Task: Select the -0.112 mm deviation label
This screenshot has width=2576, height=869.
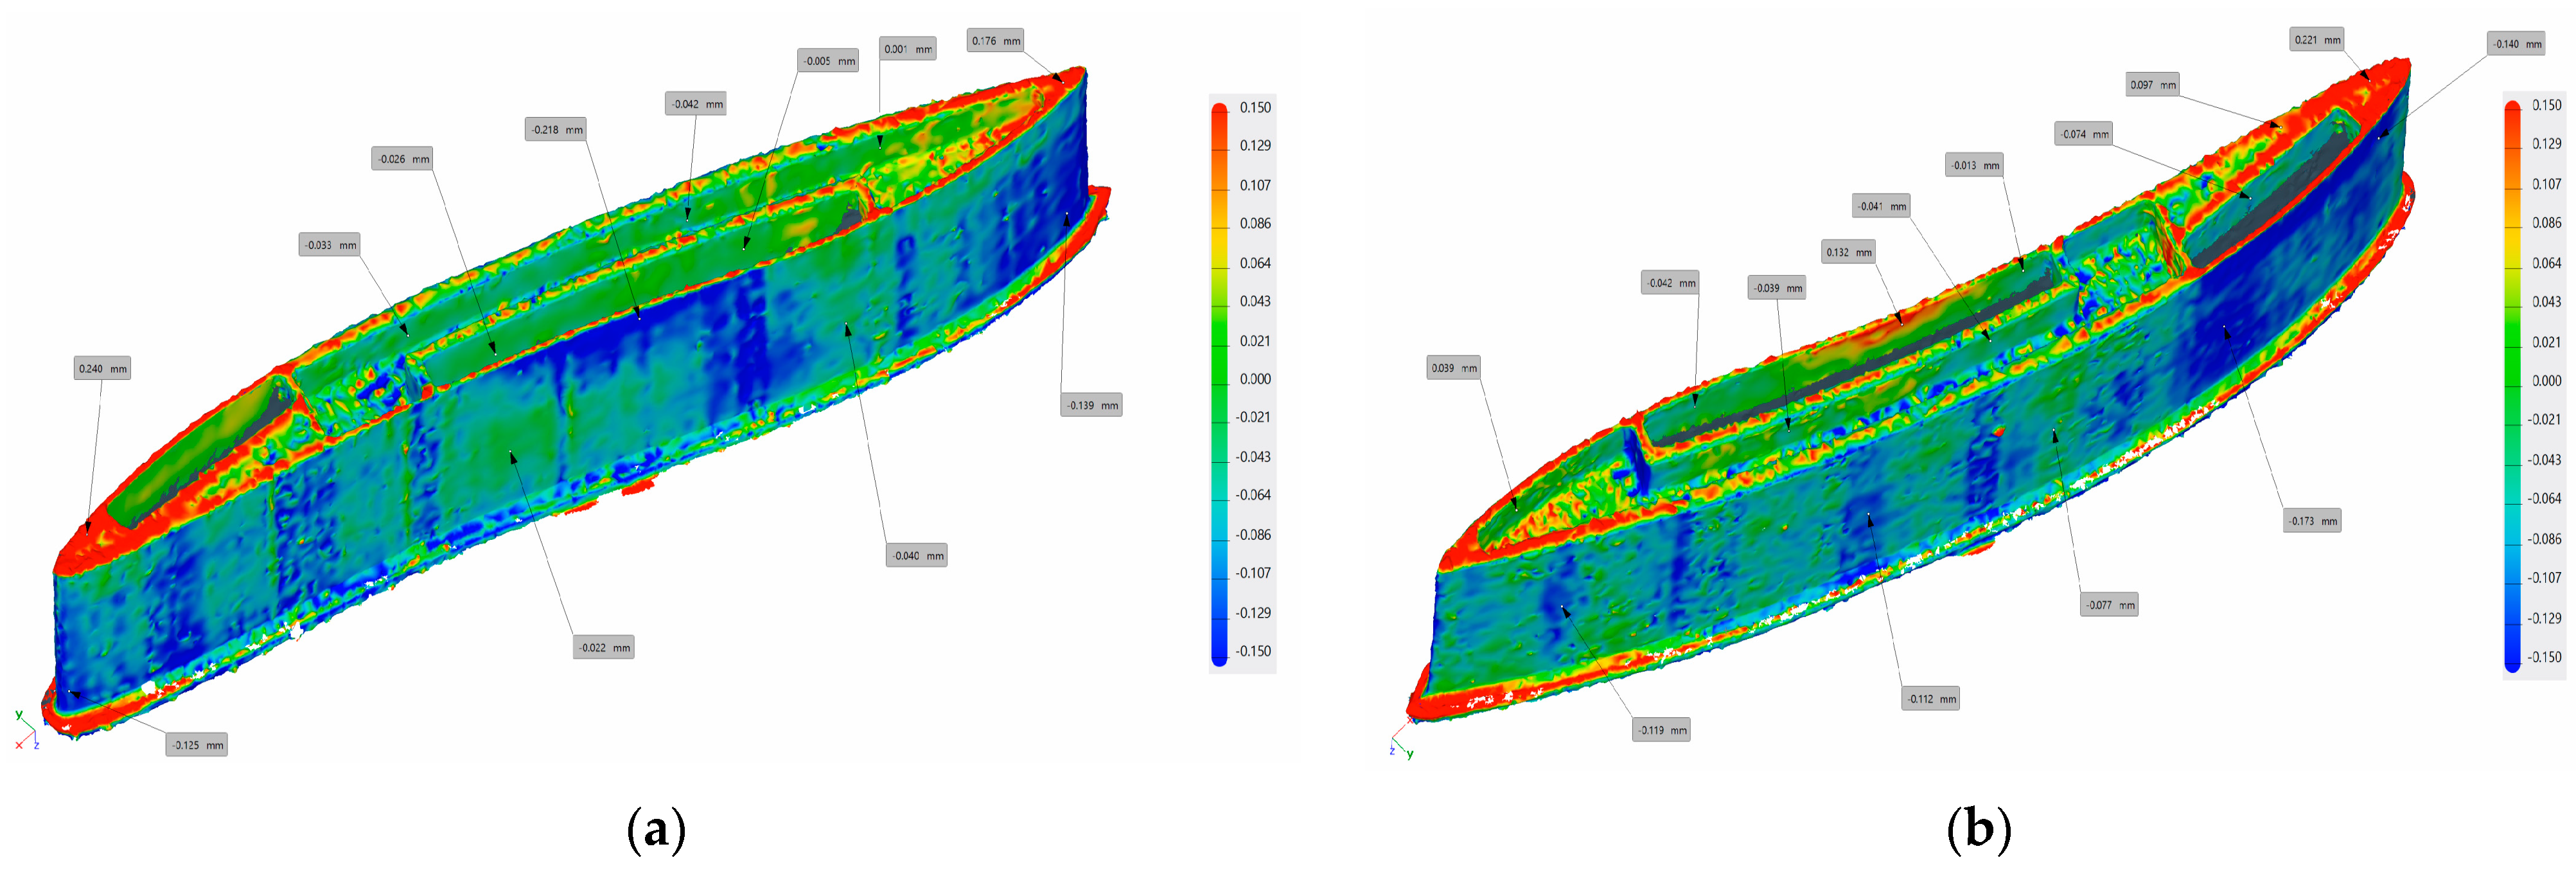Action: (1930, 699)
